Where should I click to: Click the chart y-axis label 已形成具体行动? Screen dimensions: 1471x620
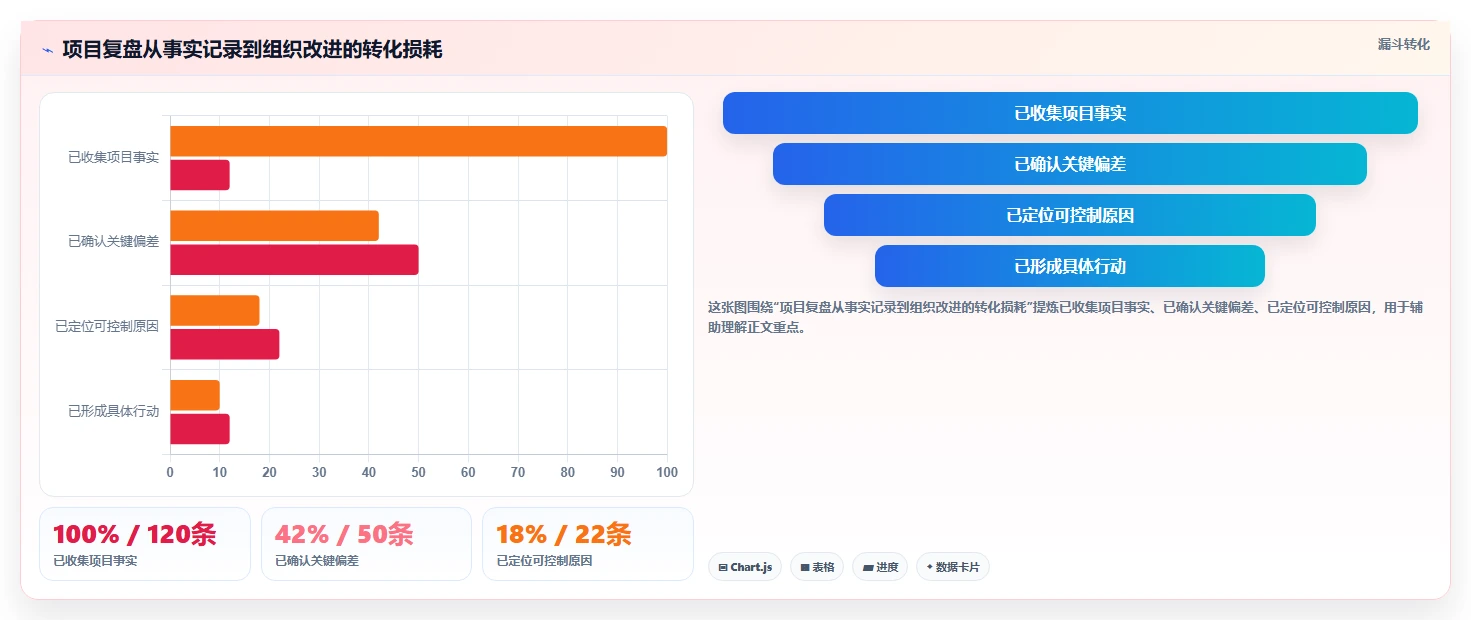(x=113, y=411)
